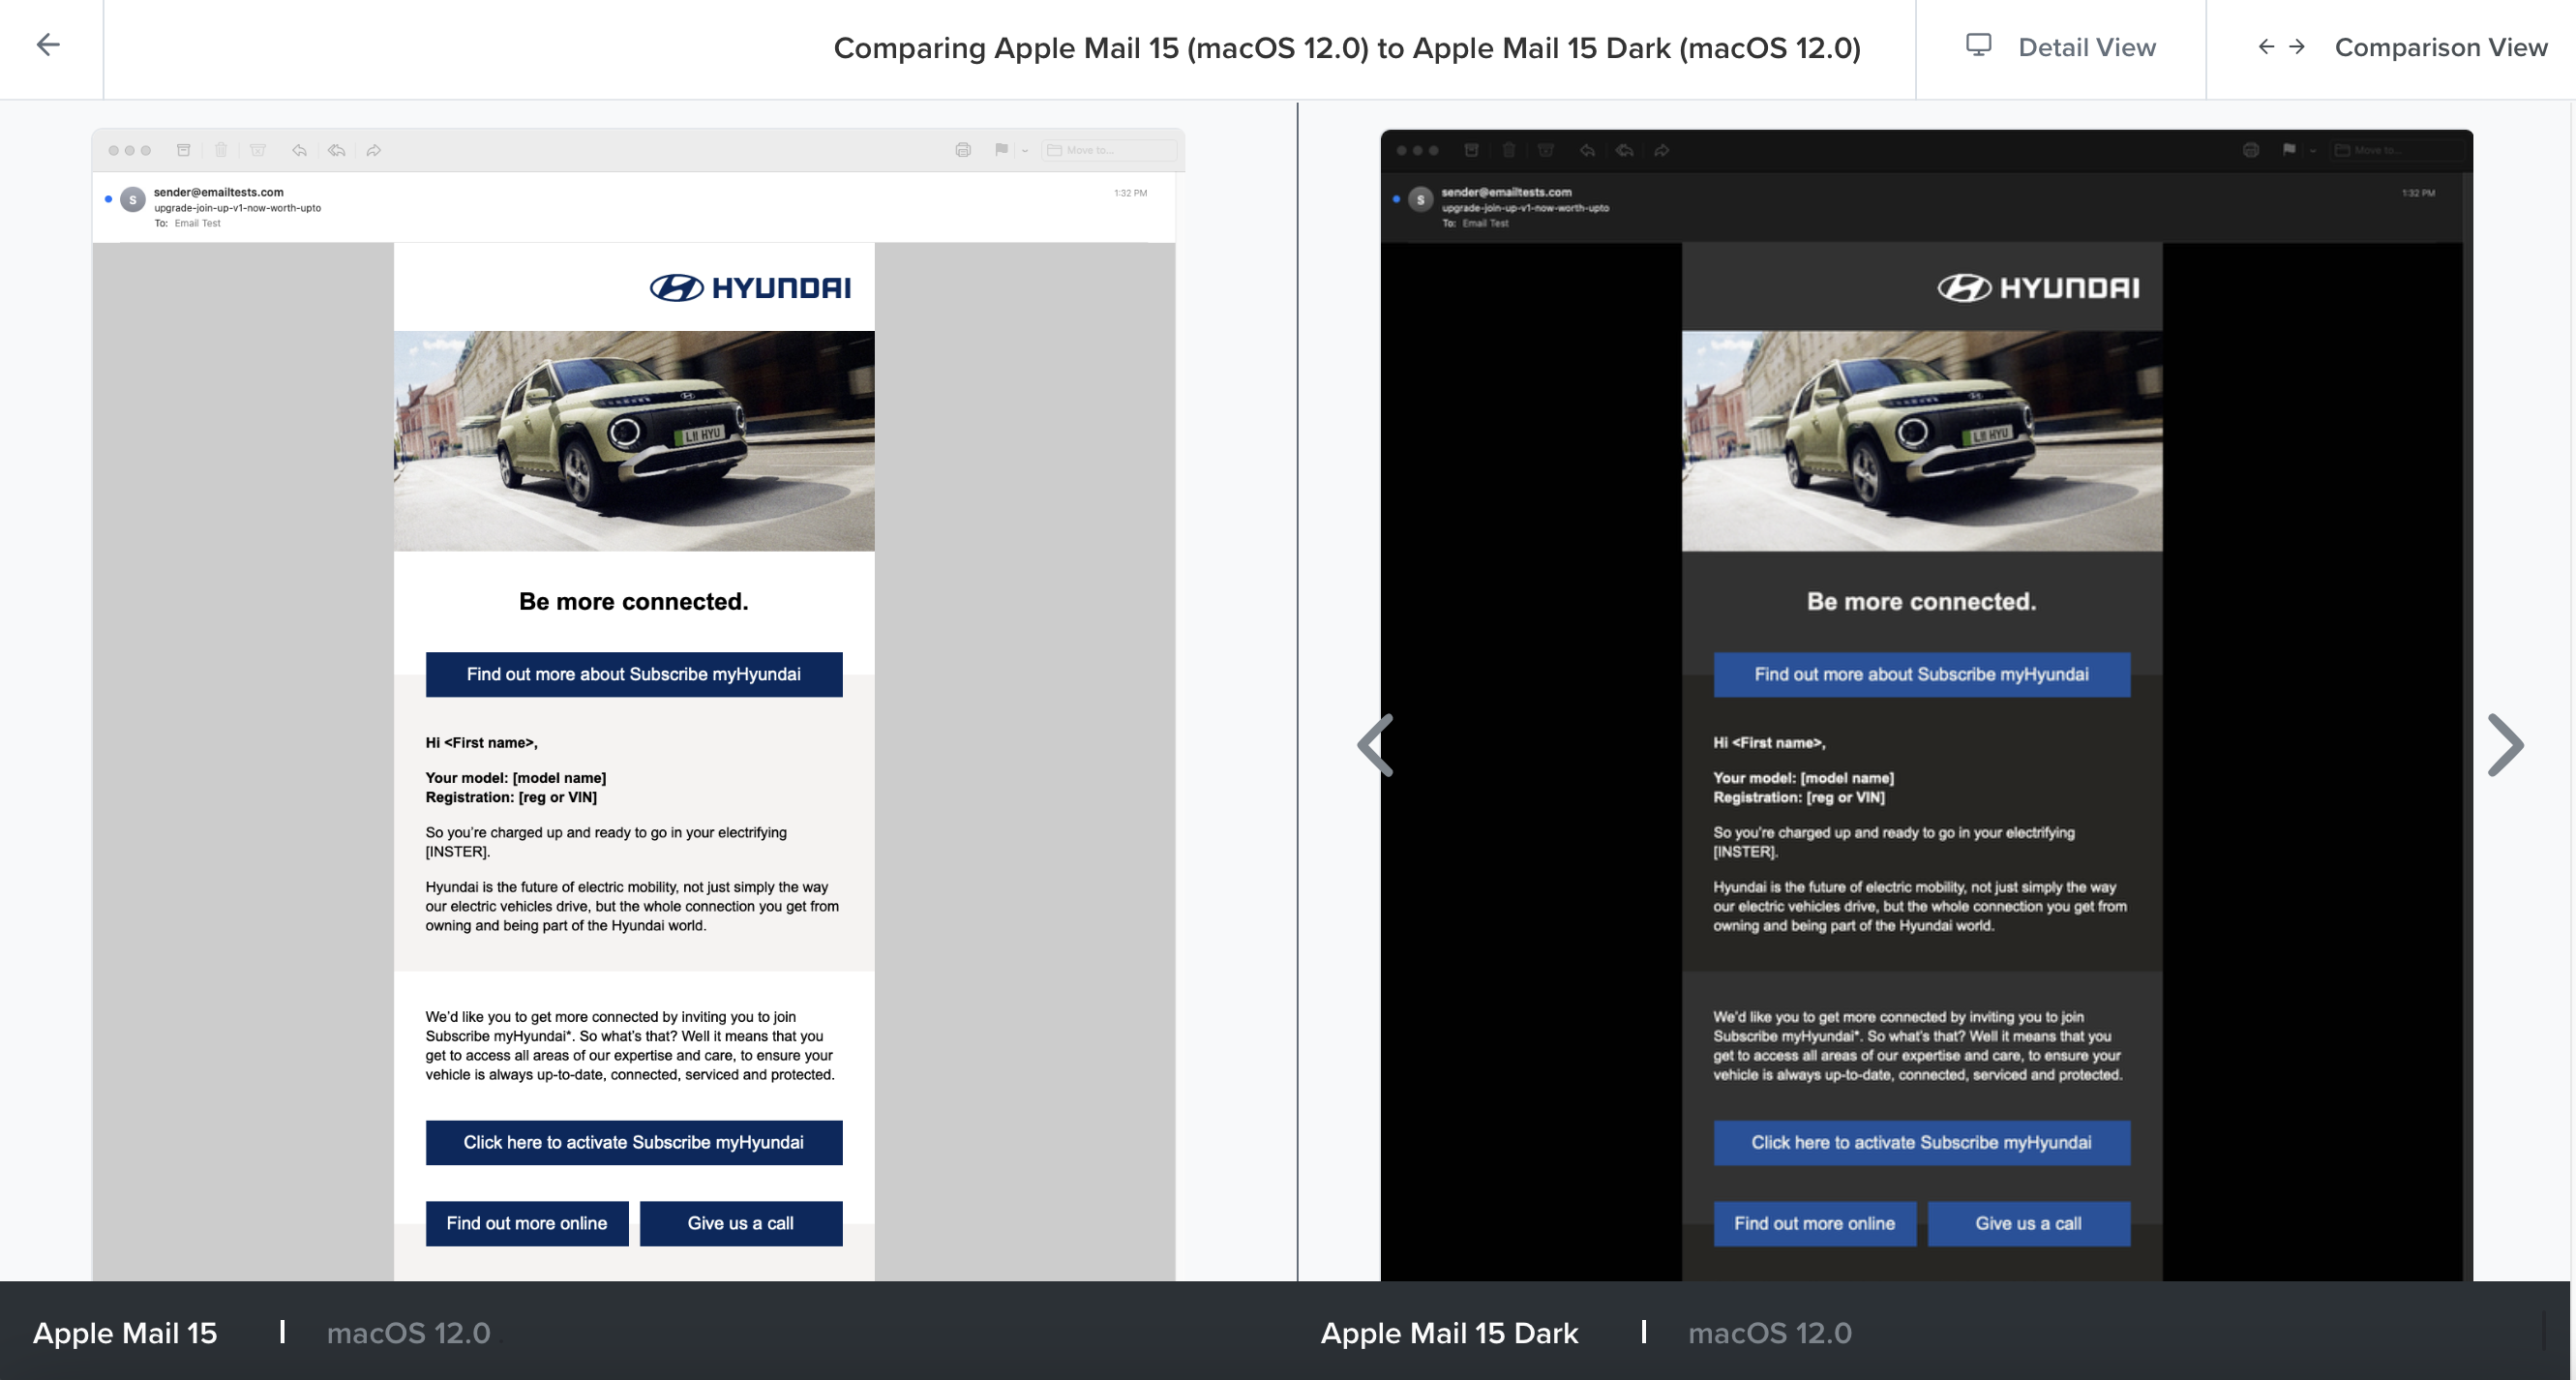This screenshot has height=1380, width=2576.
Task: Click the reply arrow in the dark Mail toolbar
Action: click(1587, 150)
